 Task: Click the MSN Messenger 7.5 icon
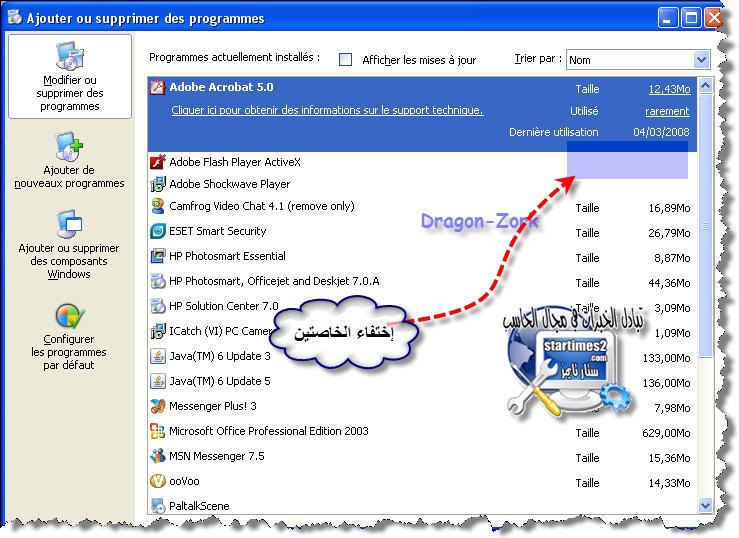point(157,456)
